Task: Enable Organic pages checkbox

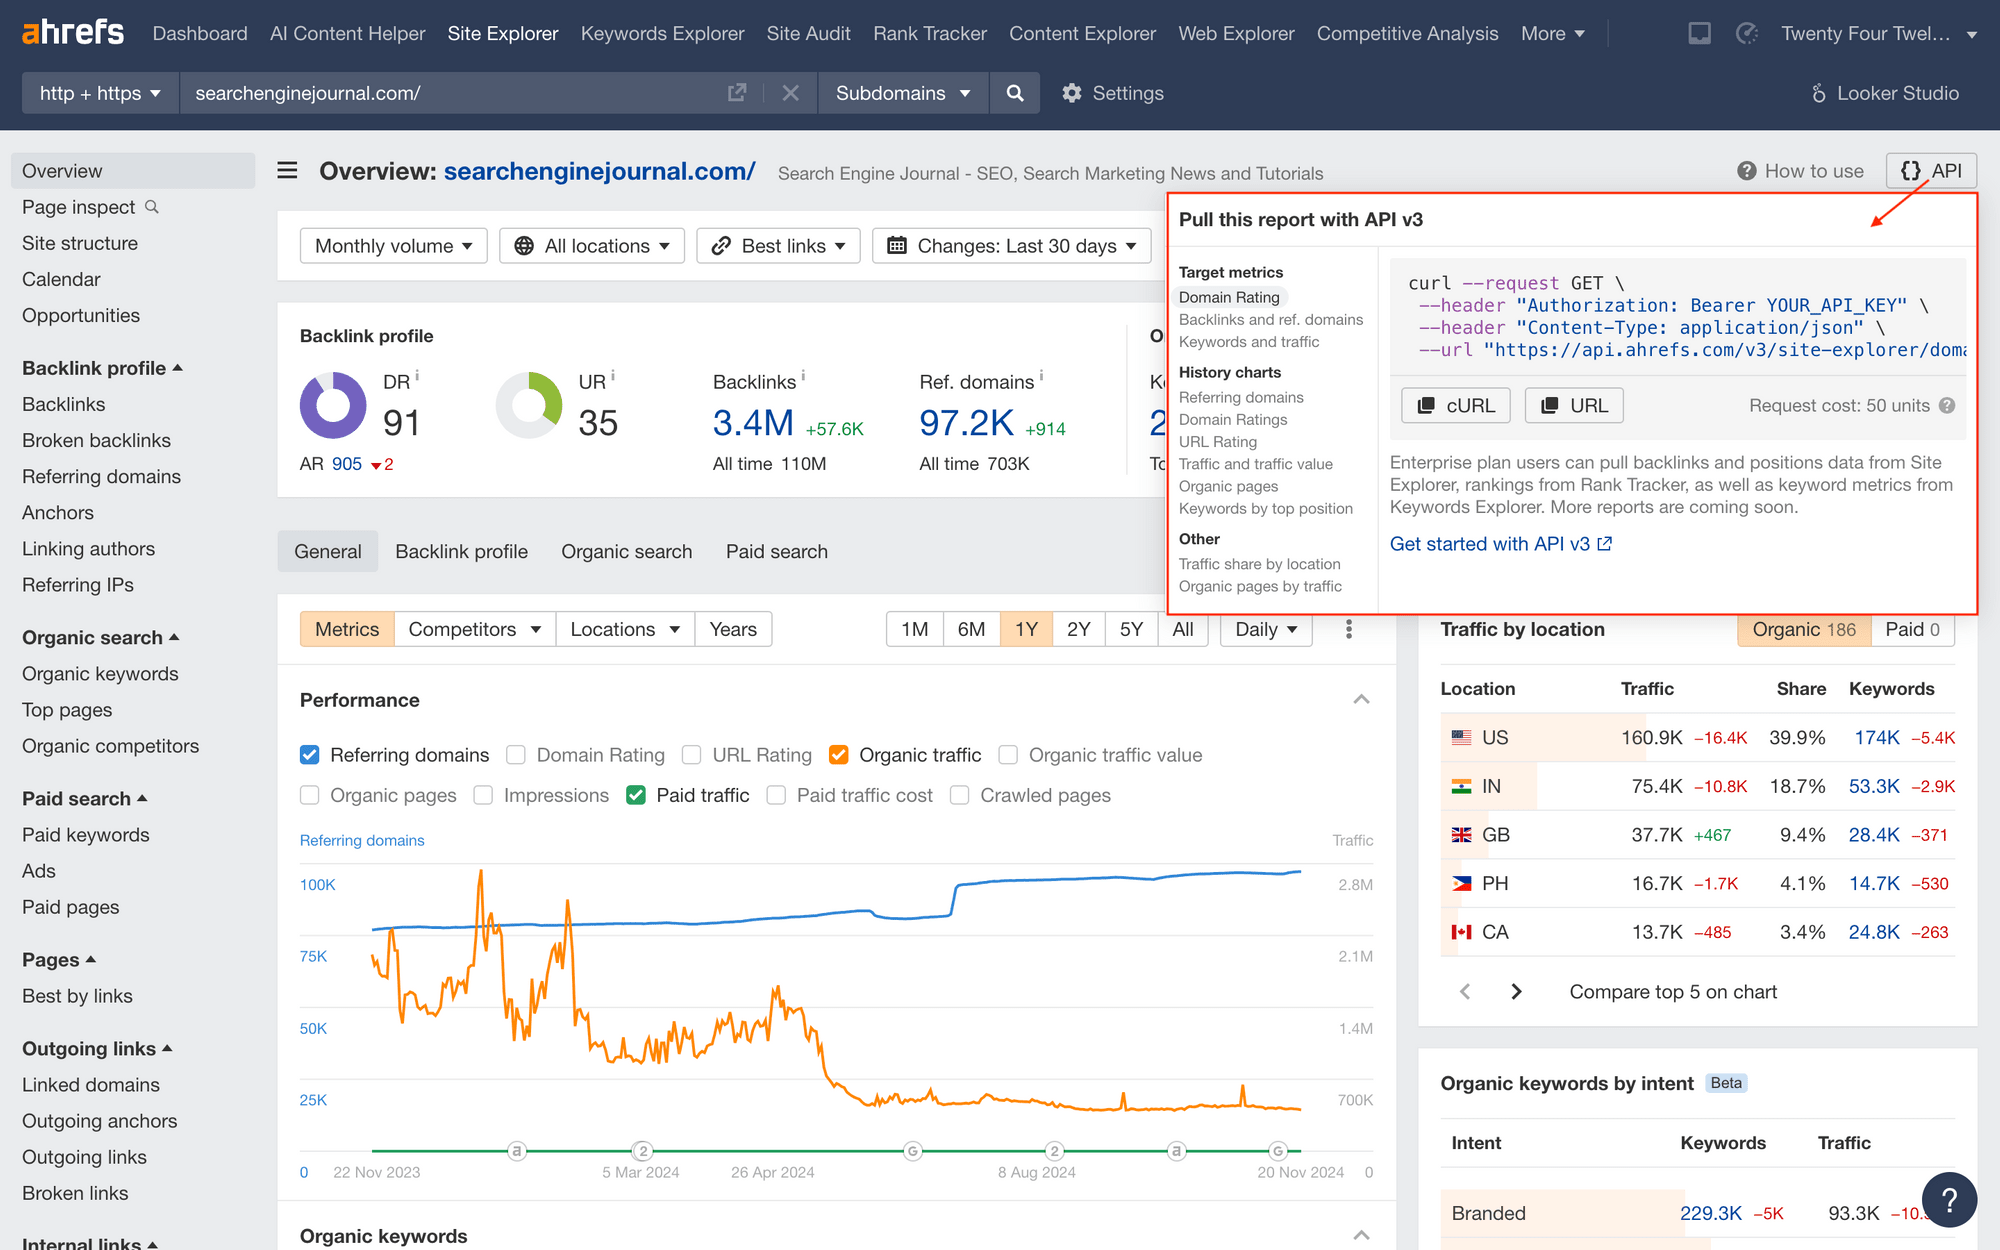Action: click(x=310, y=795)
